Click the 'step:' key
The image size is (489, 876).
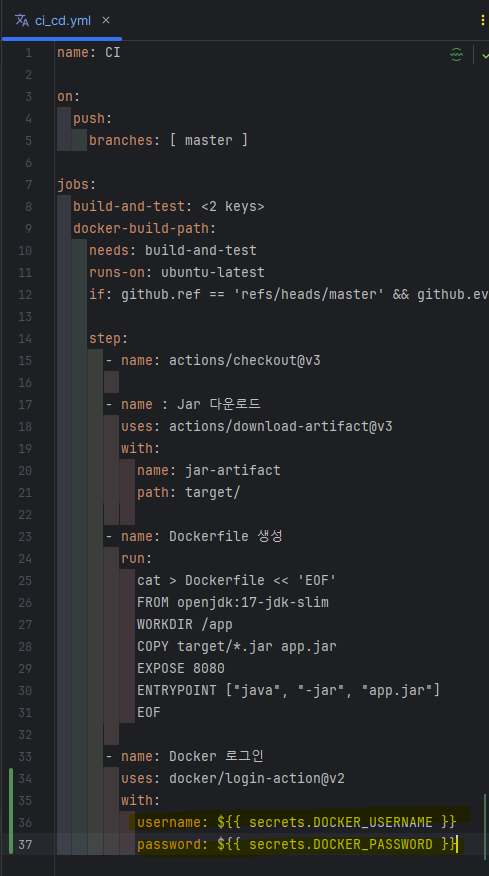point(108,339)
